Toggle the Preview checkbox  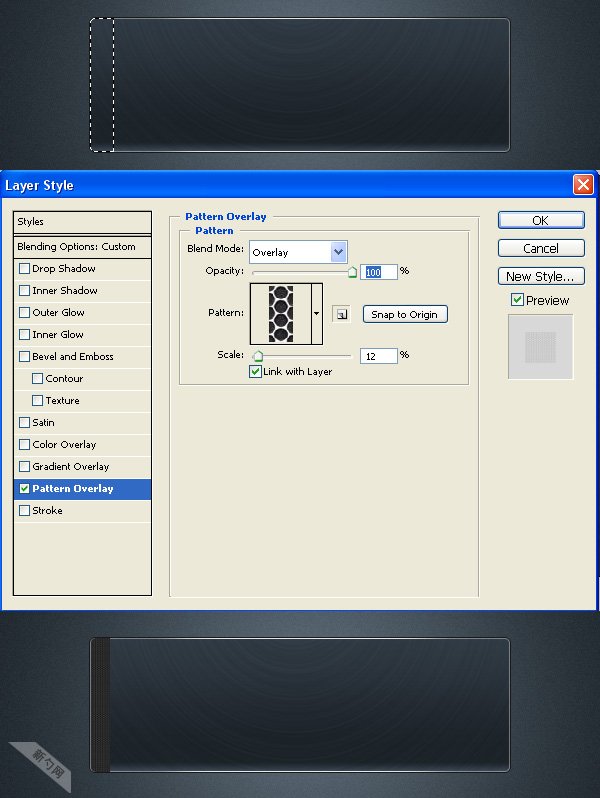point(517,300)
